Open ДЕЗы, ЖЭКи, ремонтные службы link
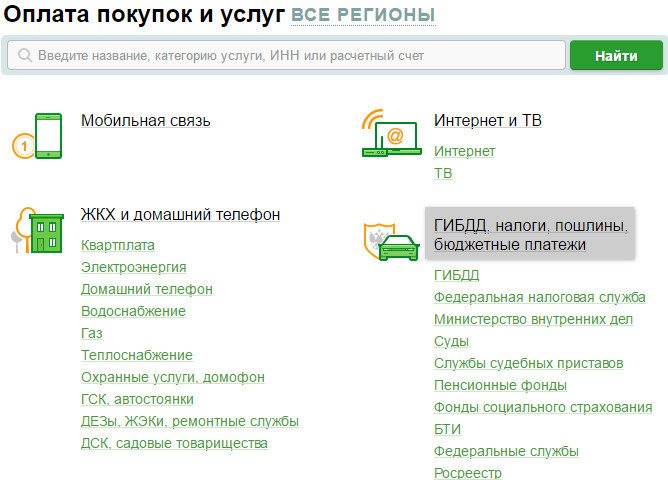 pyautogui.click(x=190, y=421)
